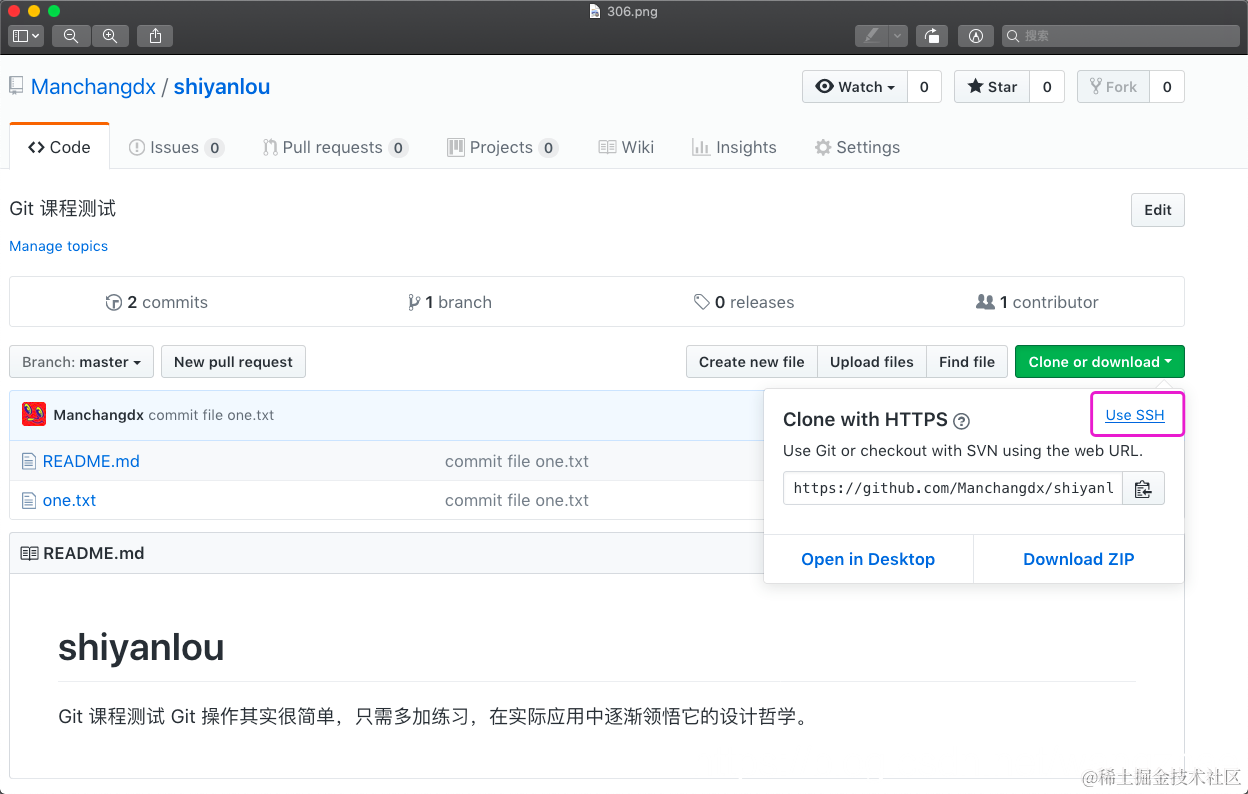
Task: View the 2 commits history
Action: [157, 302]
